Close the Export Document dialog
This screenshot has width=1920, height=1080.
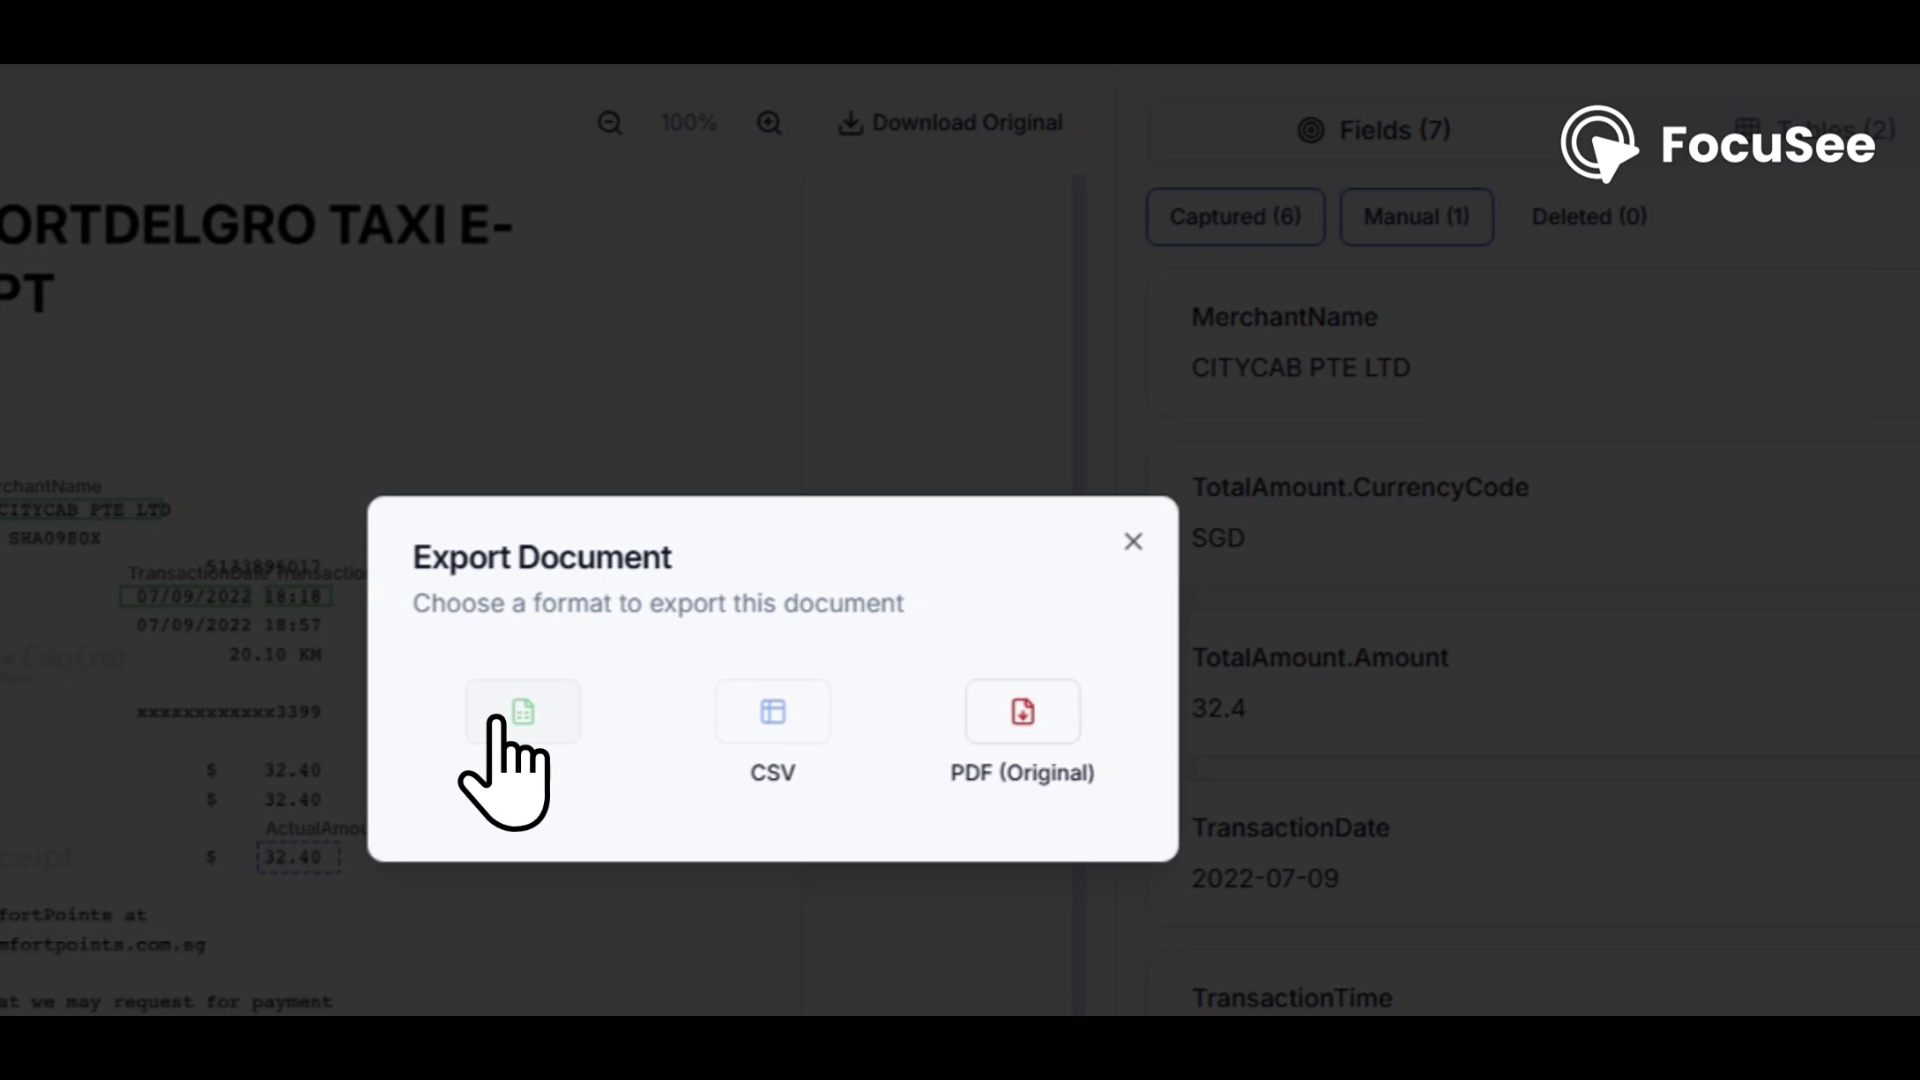coord(1132,541)
